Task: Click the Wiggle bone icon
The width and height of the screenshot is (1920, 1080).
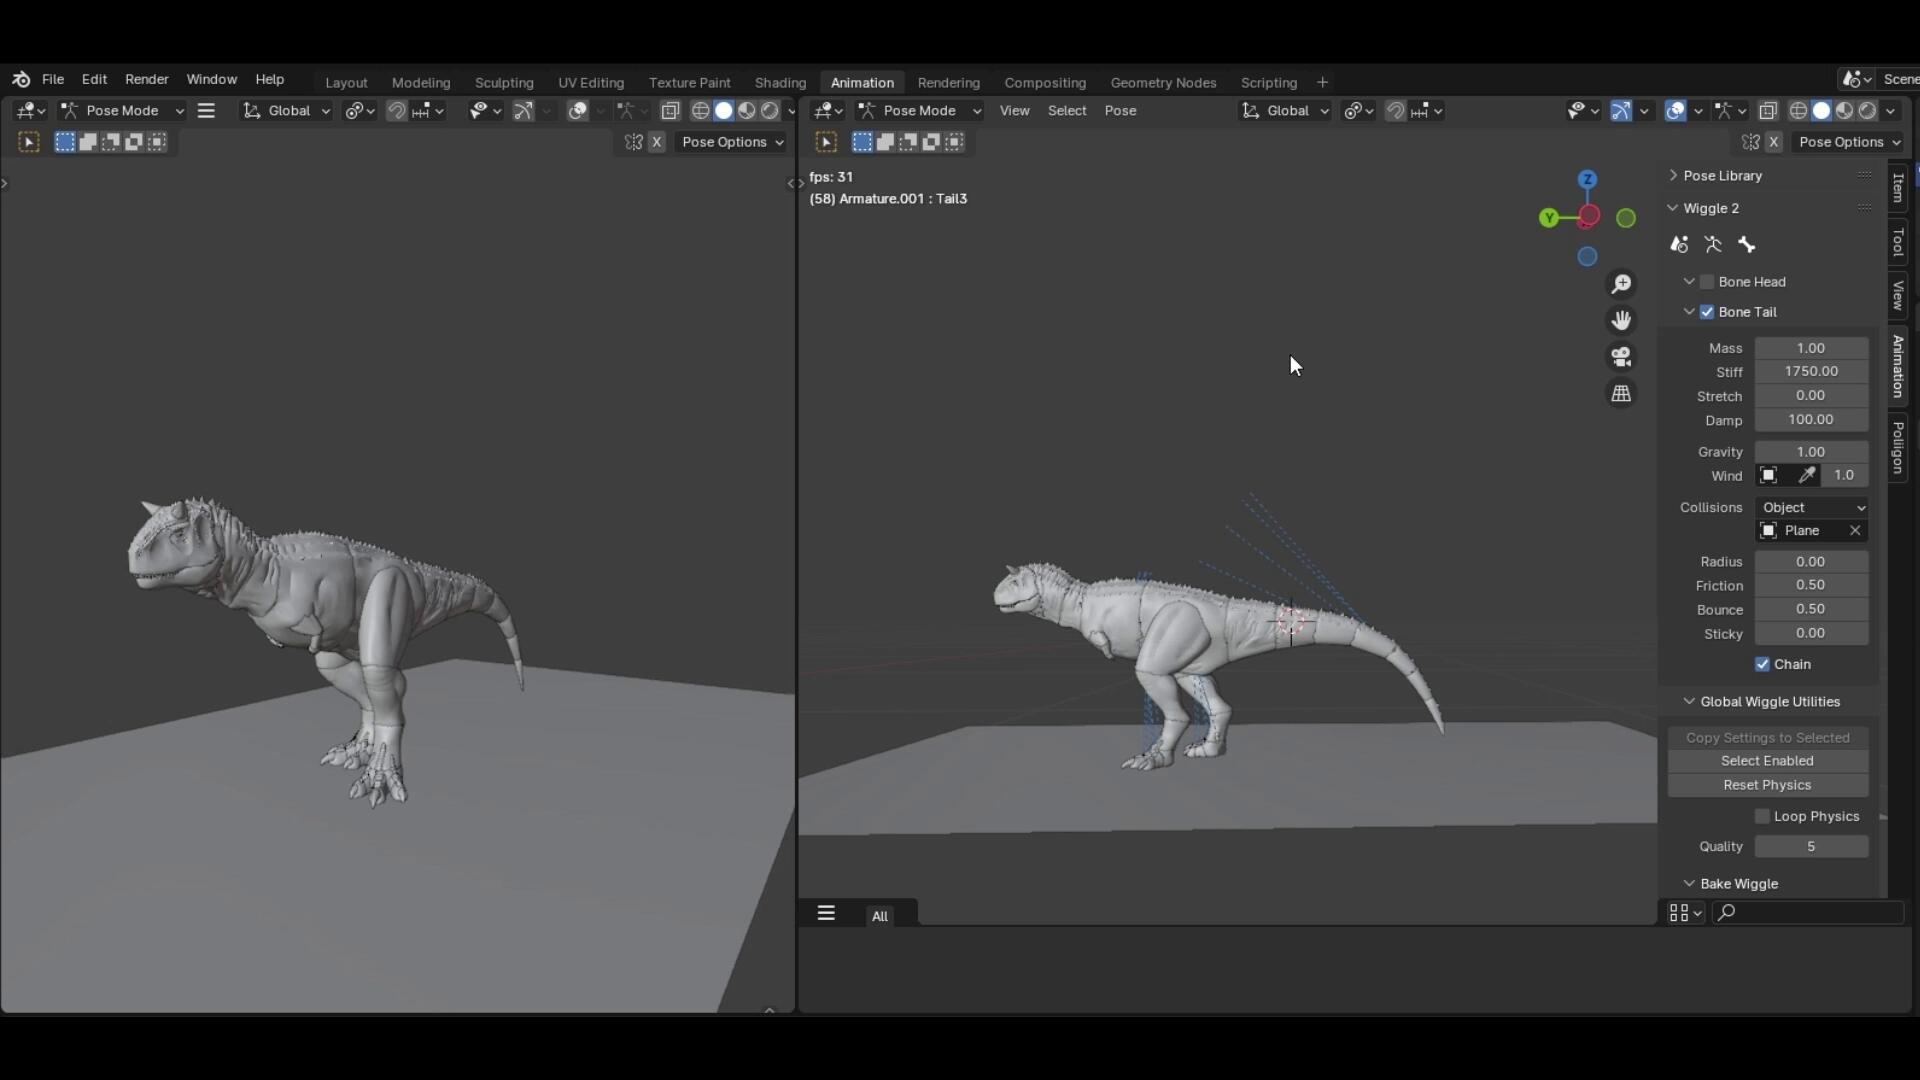Action: [1747, 245]
